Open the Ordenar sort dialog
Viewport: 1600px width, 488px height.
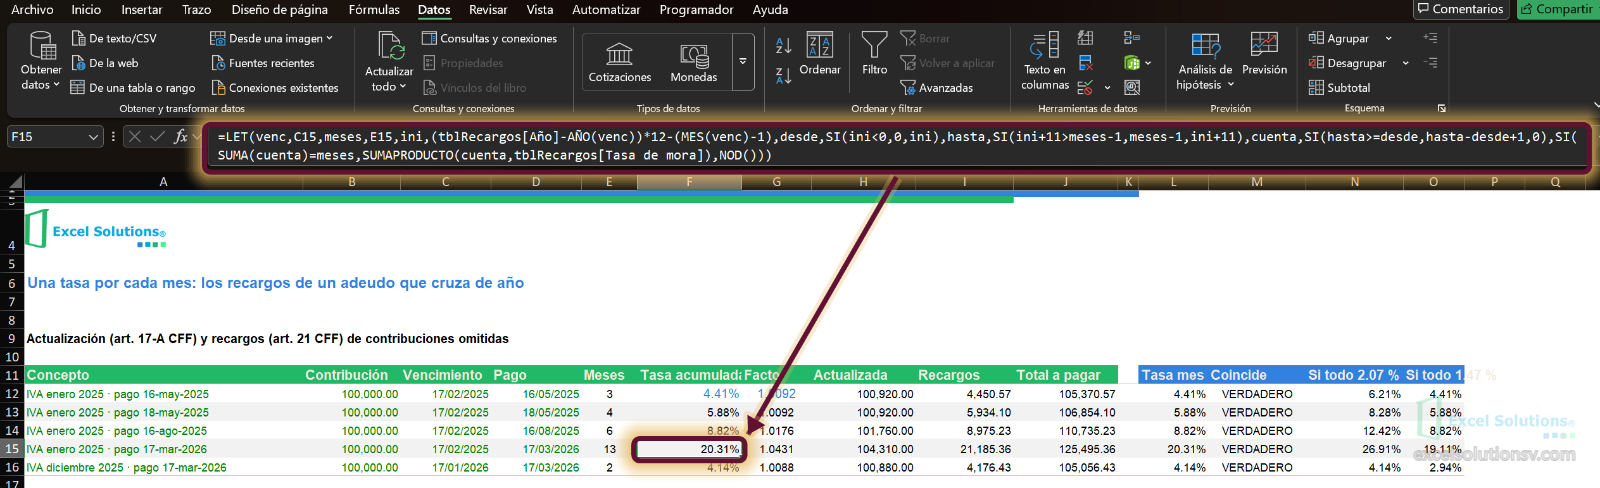(x=820, y=54)
